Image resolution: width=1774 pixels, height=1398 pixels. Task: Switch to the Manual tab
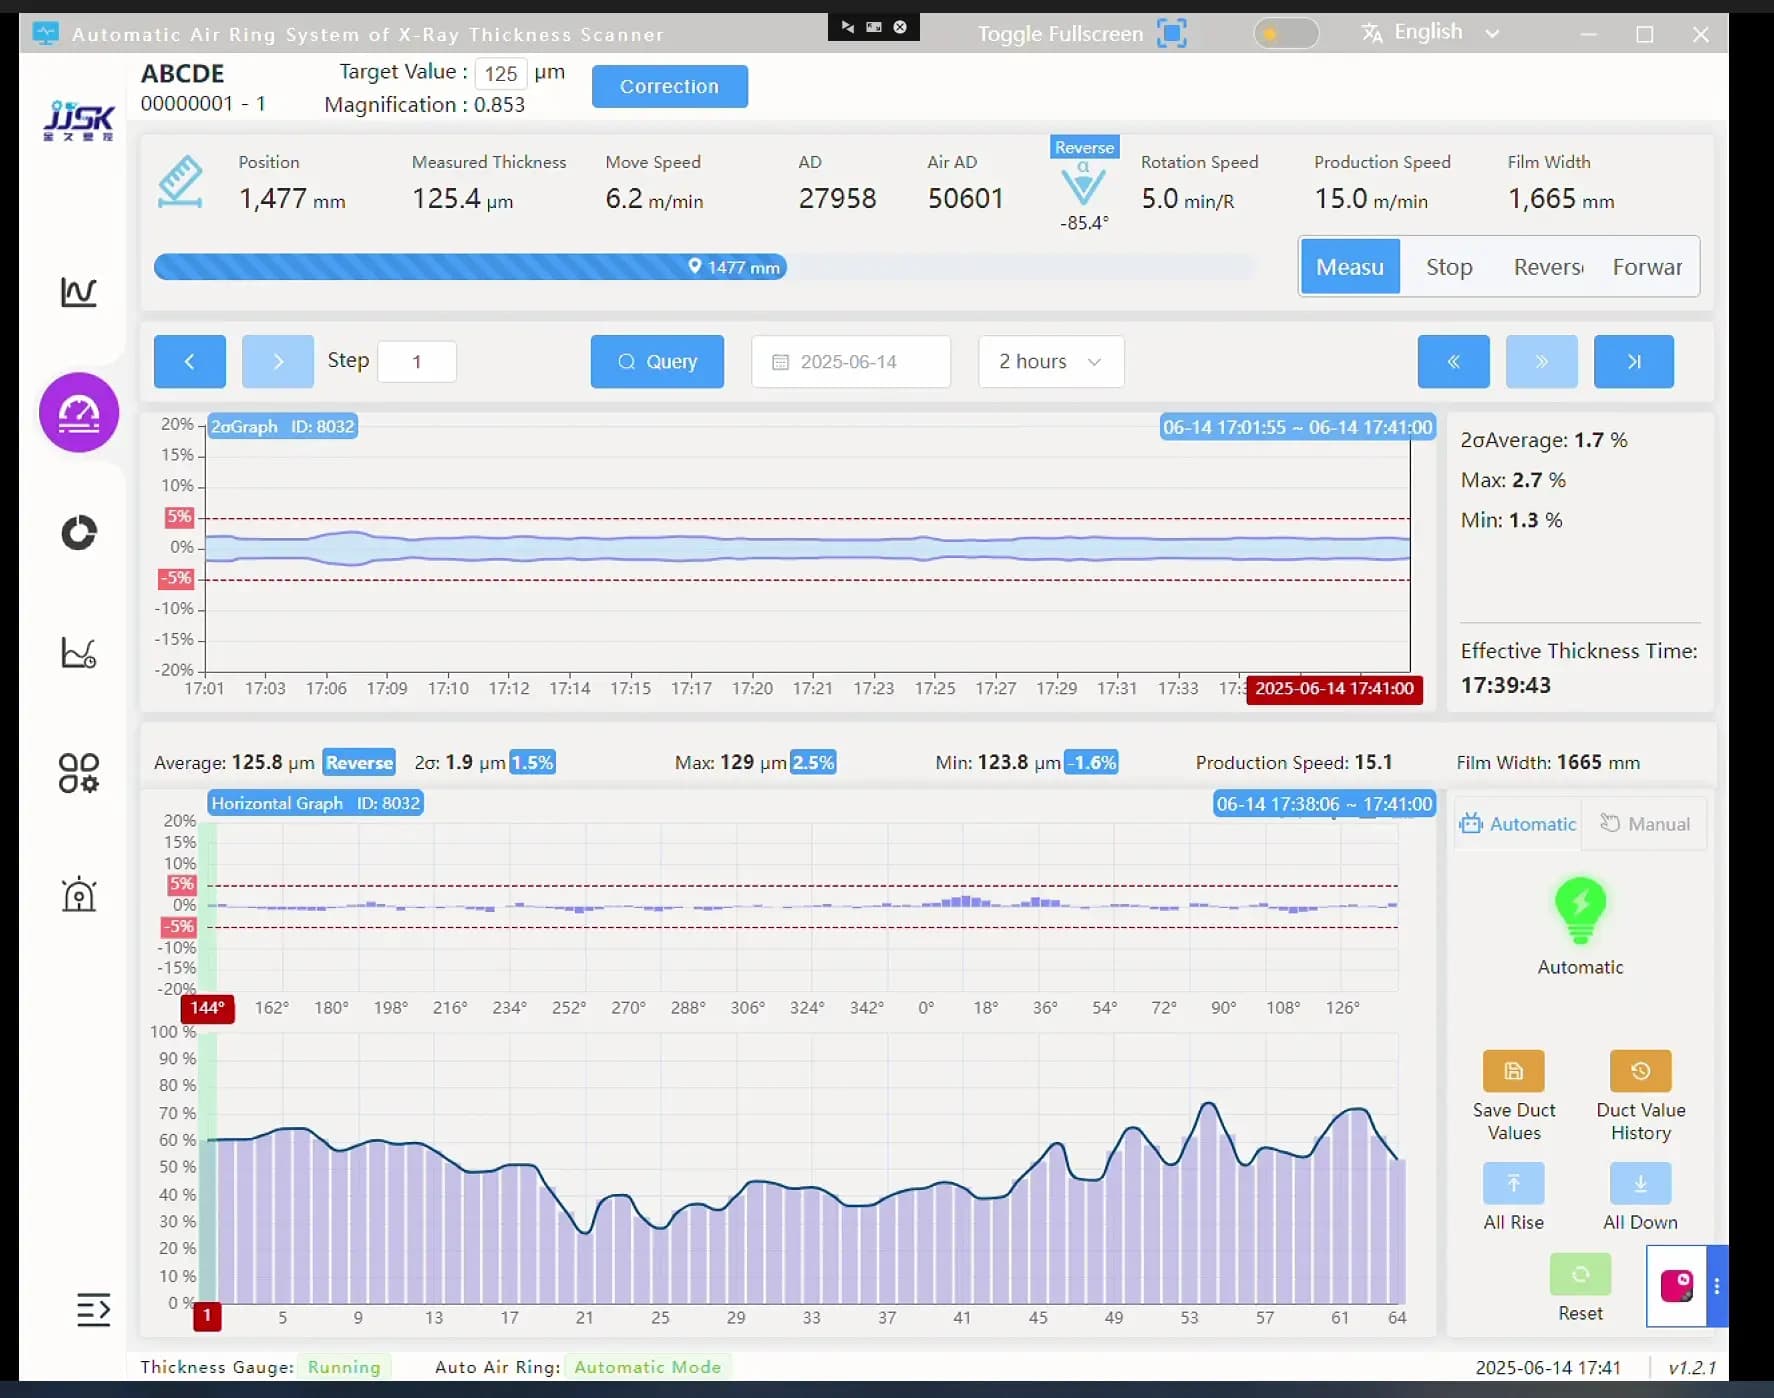[1645, 824]
